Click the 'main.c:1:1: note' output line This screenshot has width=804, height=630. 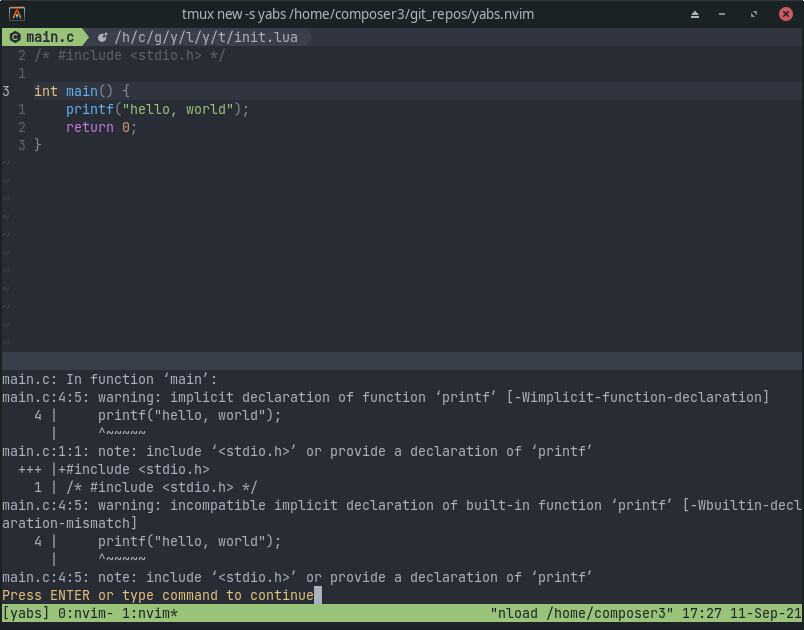click(x=297, y=452)
